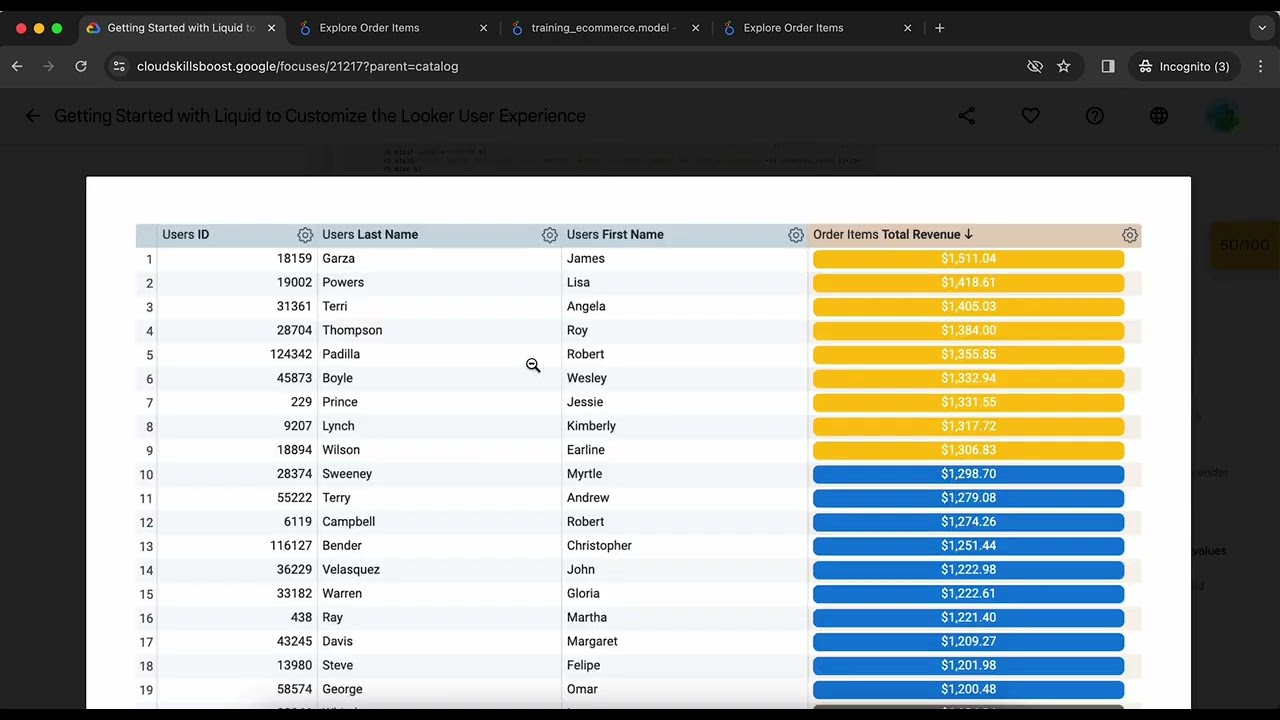The image size is (1280, 720).
Task: Click the $1,384.00 revenue cell
Action: point(968,331)
